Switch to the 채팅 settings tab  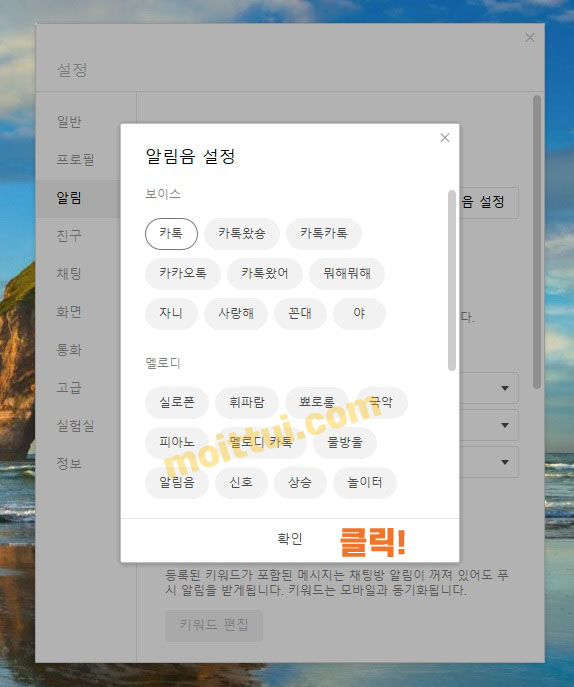(x=69, y=274)
